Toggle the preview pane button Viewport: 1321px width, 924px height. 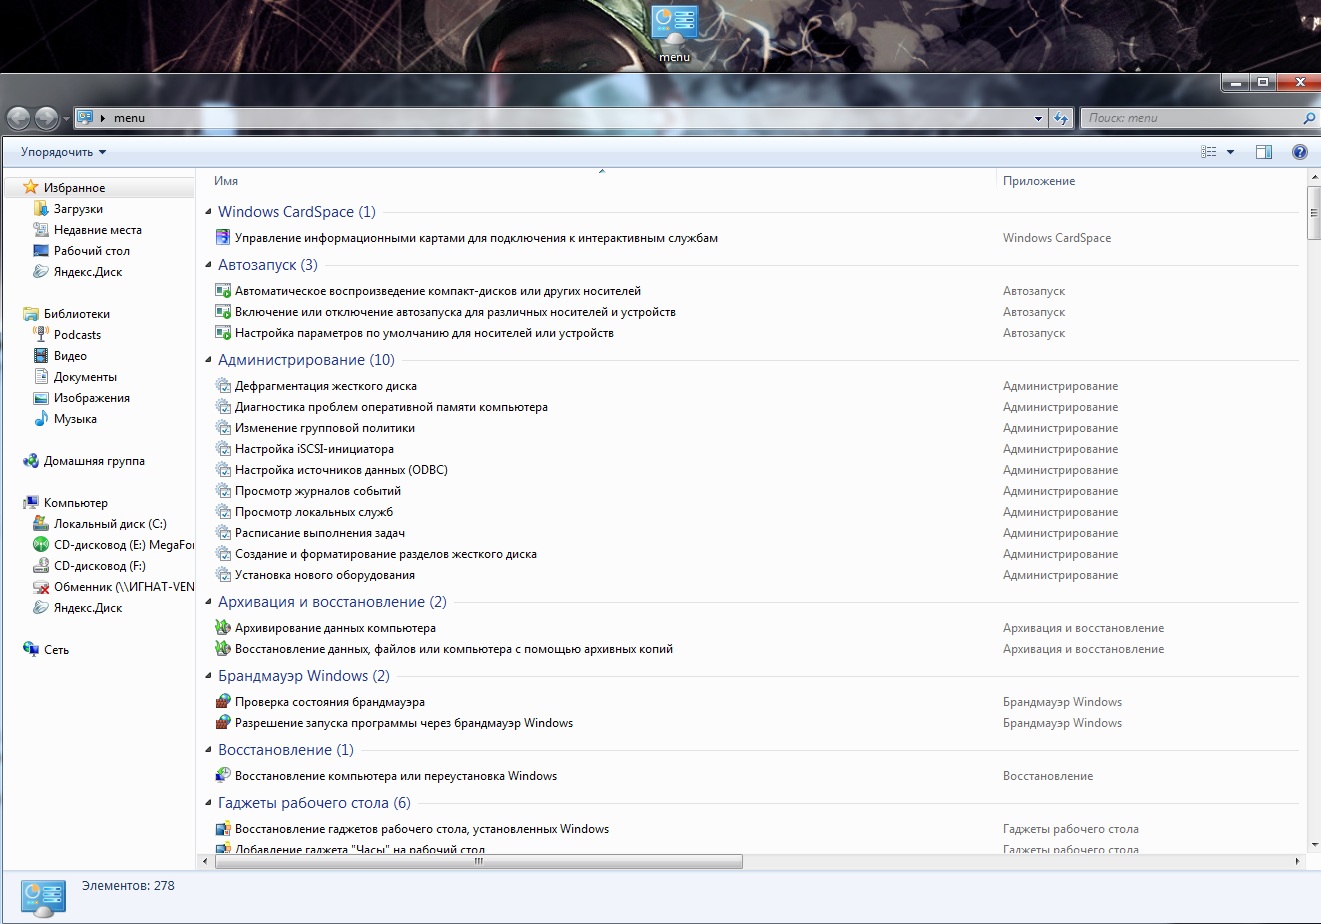(x=1264, y=152)
